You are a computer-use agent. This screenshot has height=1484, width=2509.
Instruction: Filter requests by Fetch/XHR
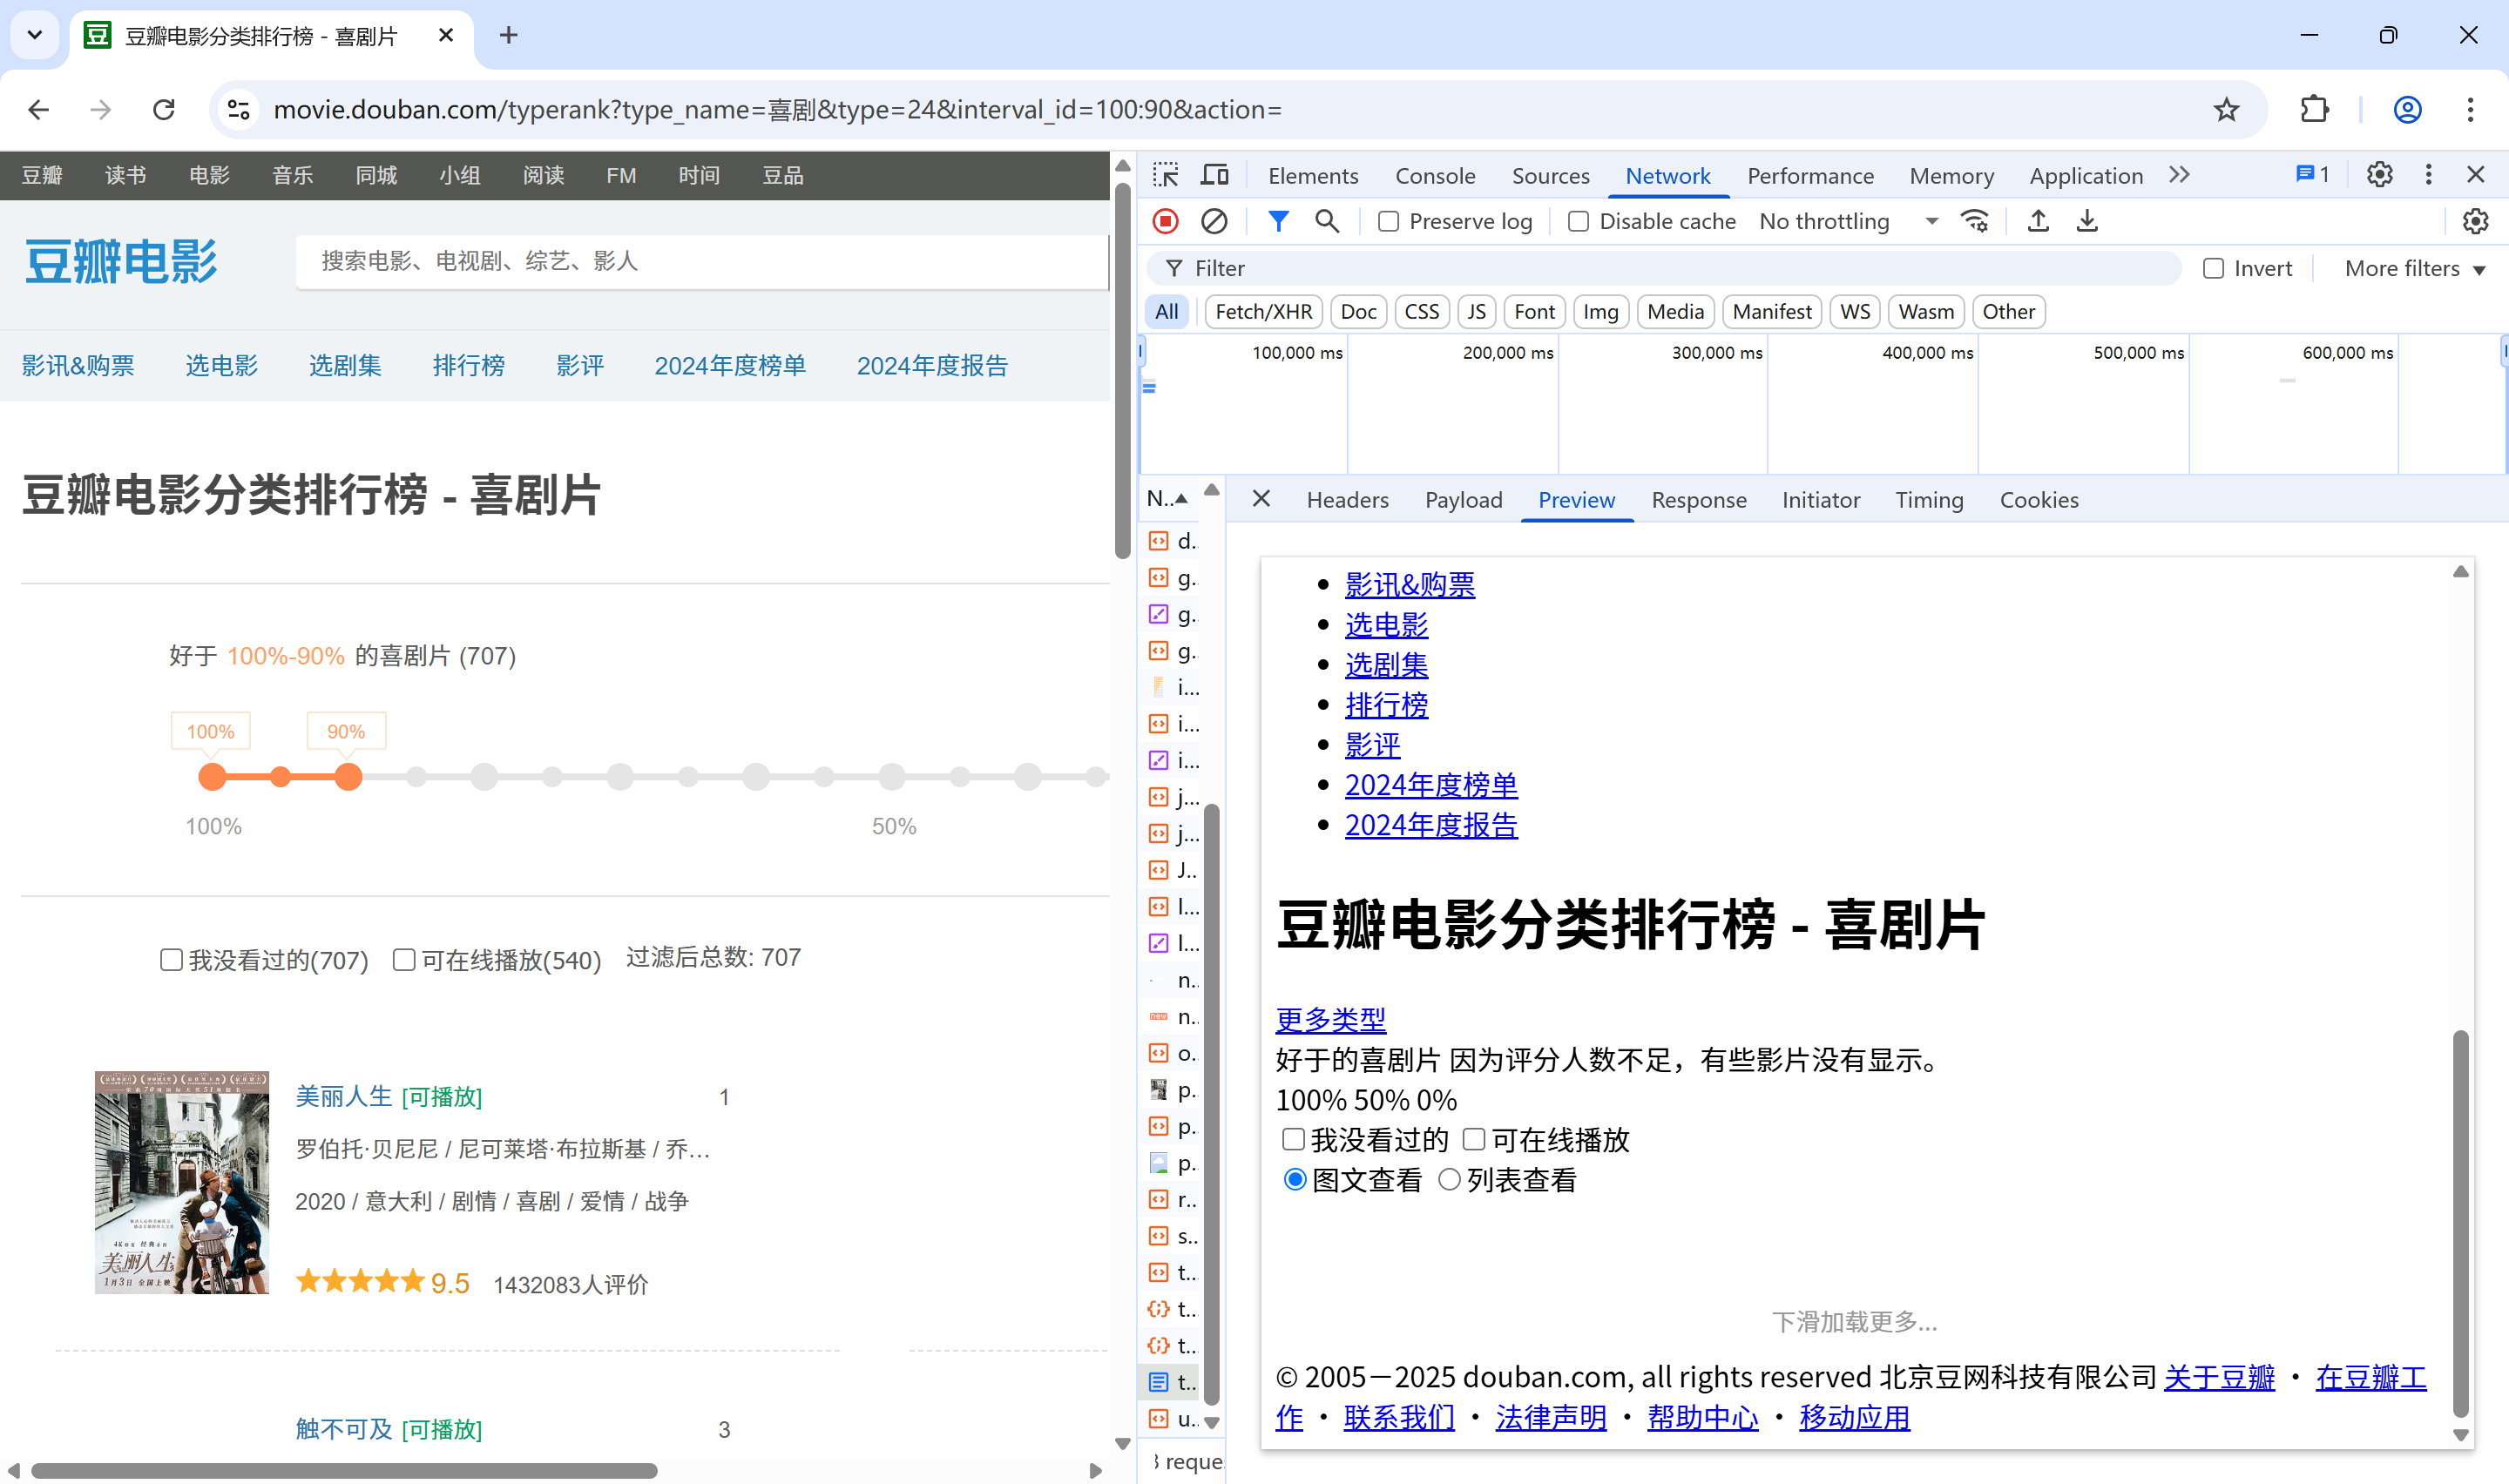[x=1263, y=312]
